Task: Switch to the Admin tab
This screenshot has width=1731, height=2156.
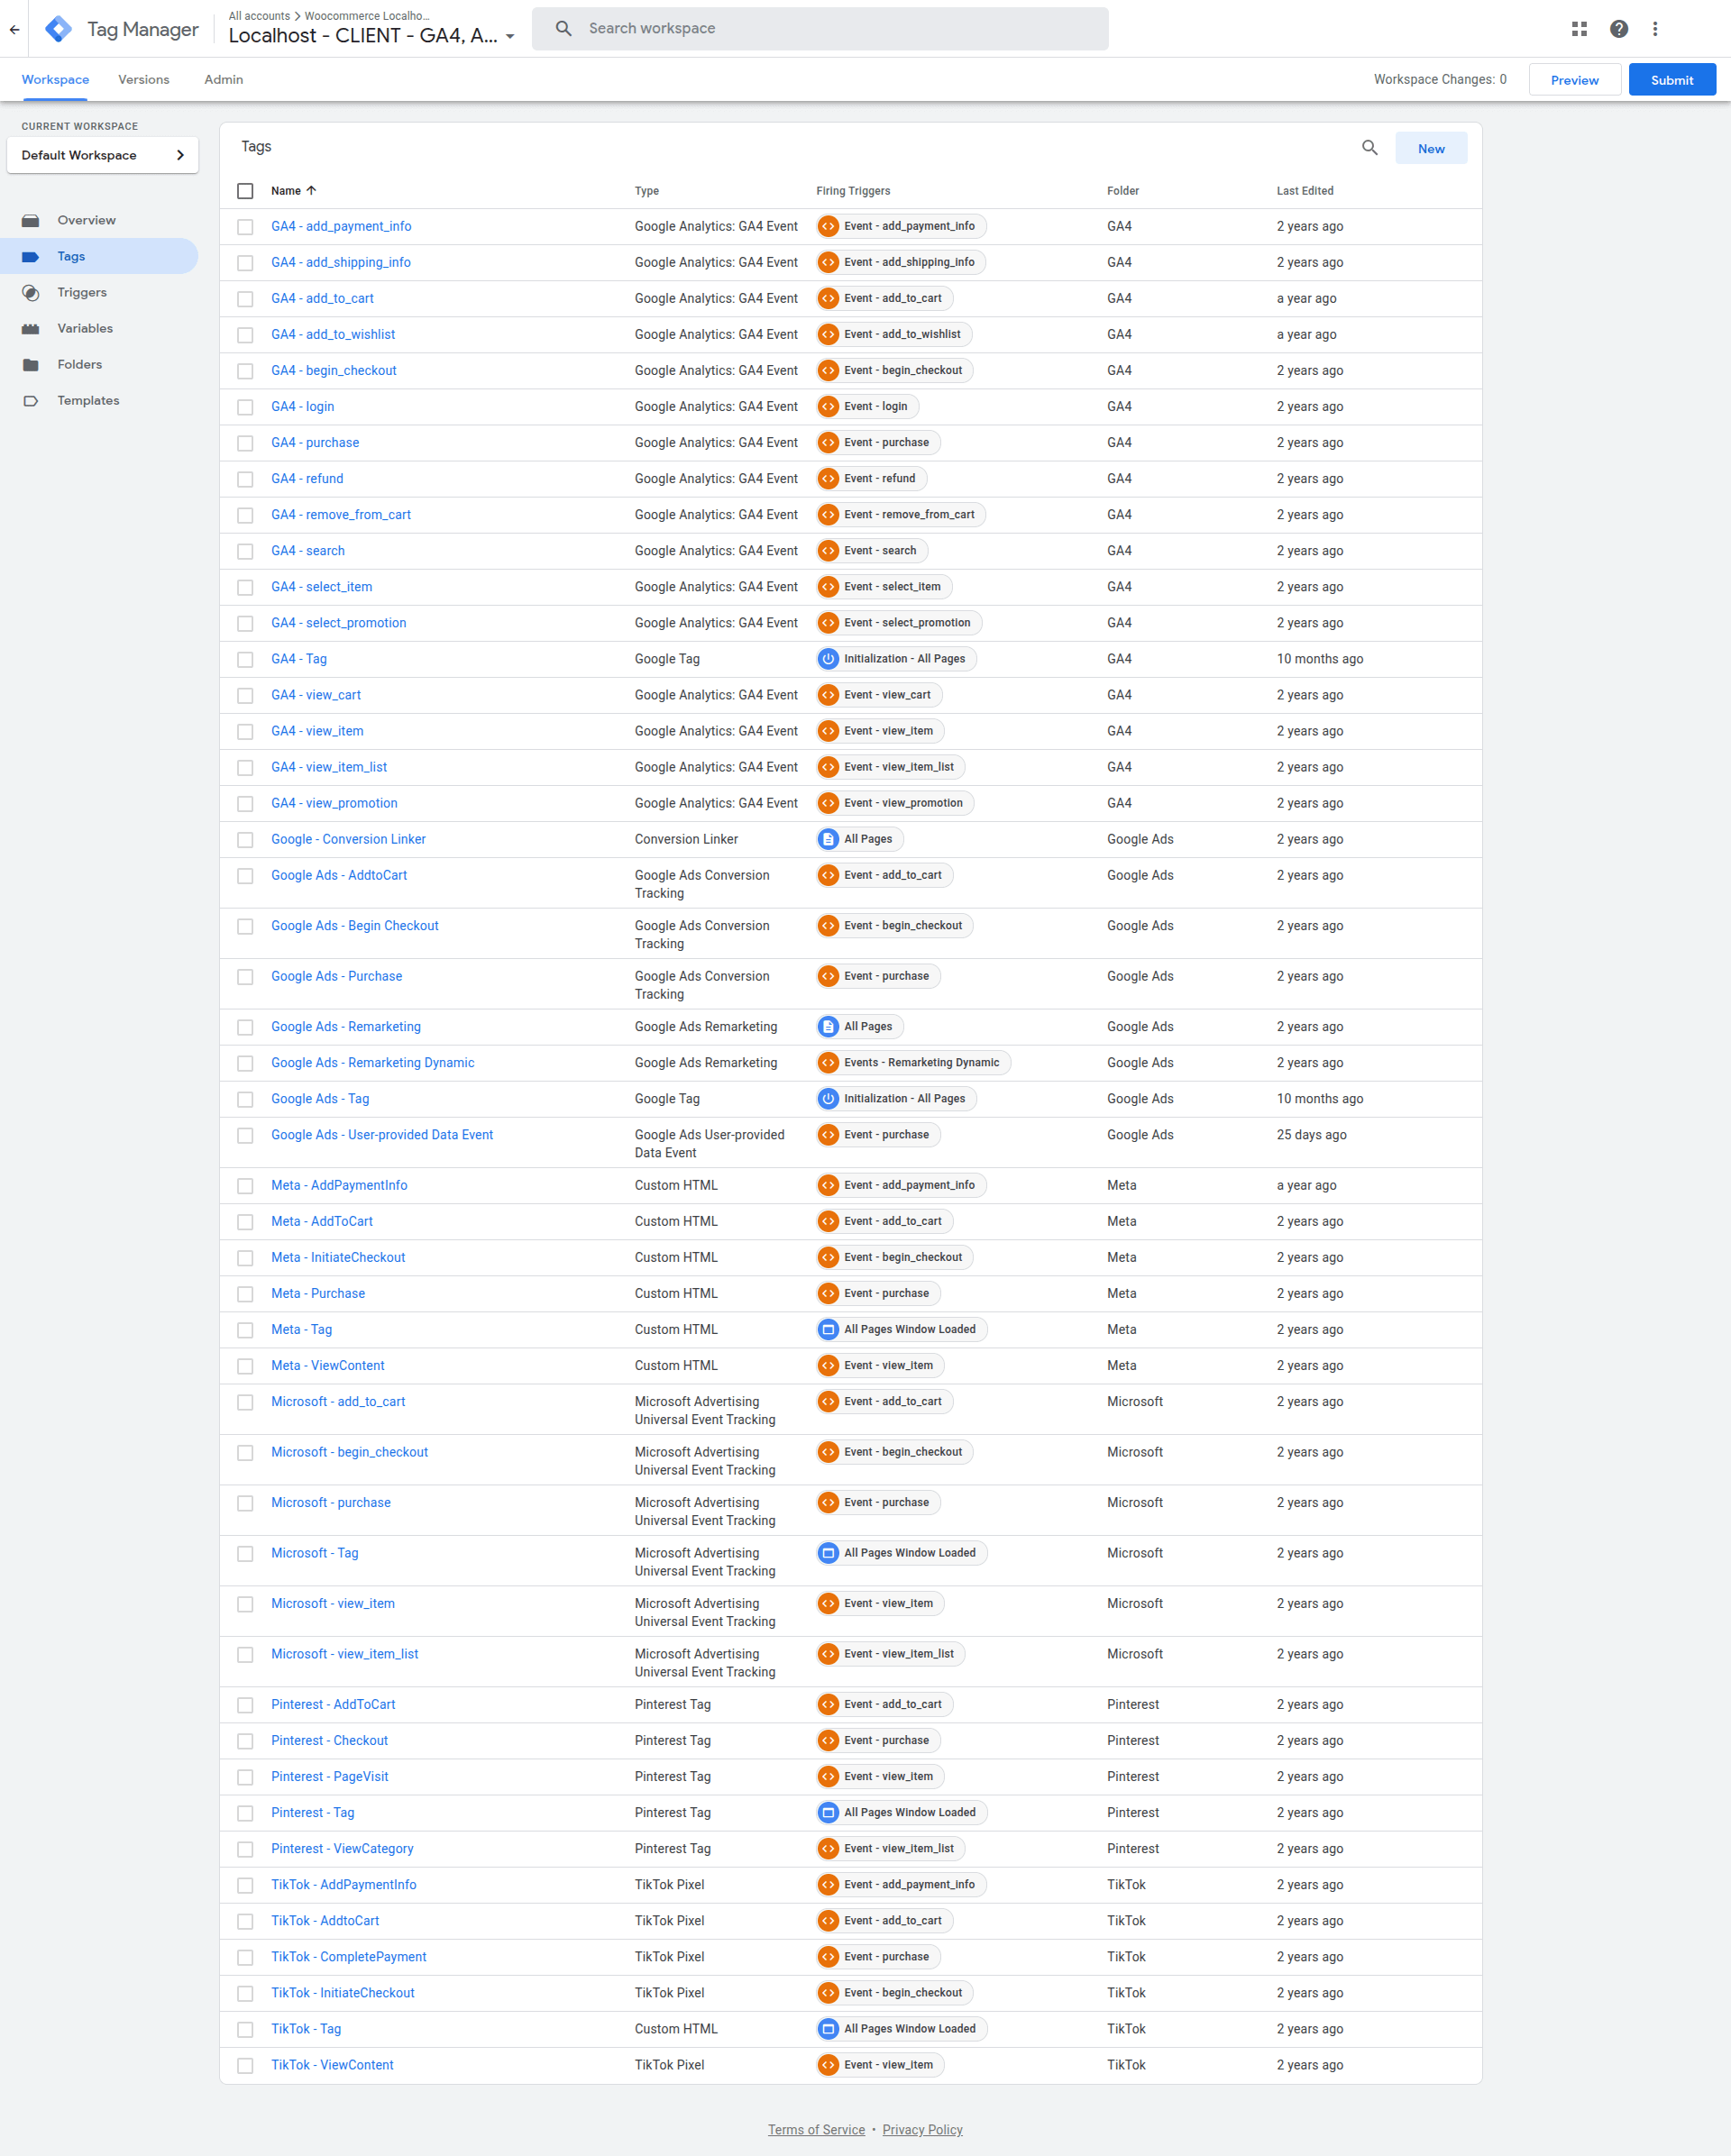Action: (x=223, y=80)
